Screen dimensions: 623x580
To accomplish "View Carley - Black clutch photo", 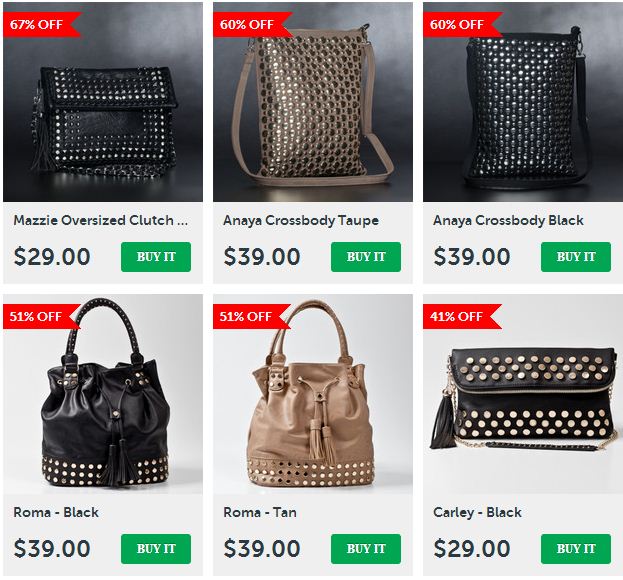I will tap(522, 394).
